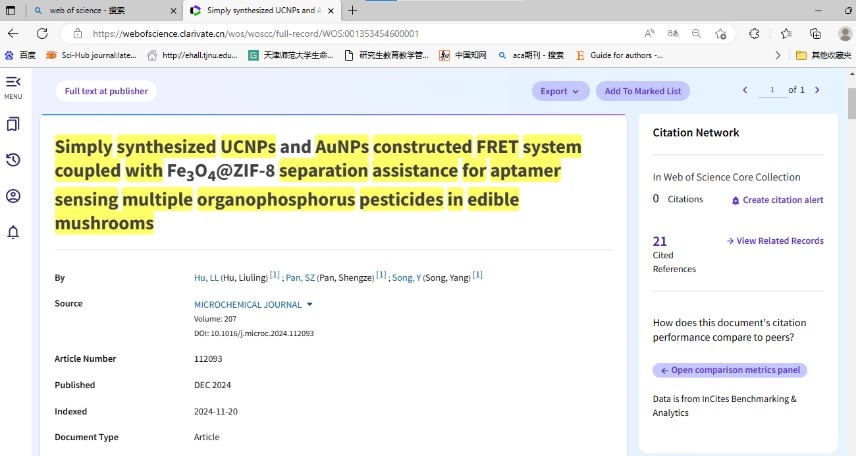Open aca期刊 search bookmark
The height and width of the screenshot is (456, 856).
pyautogui.click(x=531, y=55)
